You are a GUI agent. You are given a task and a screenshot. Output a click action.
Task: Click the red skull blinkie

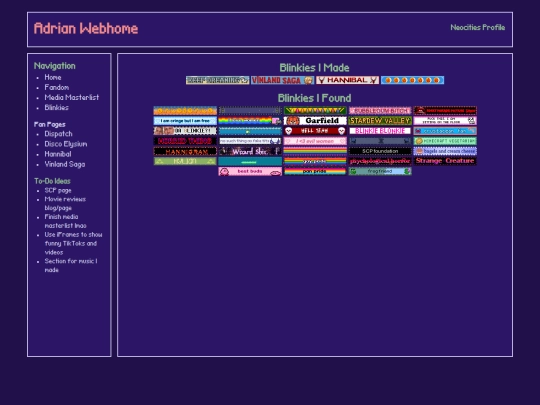[x=315, y=131]
